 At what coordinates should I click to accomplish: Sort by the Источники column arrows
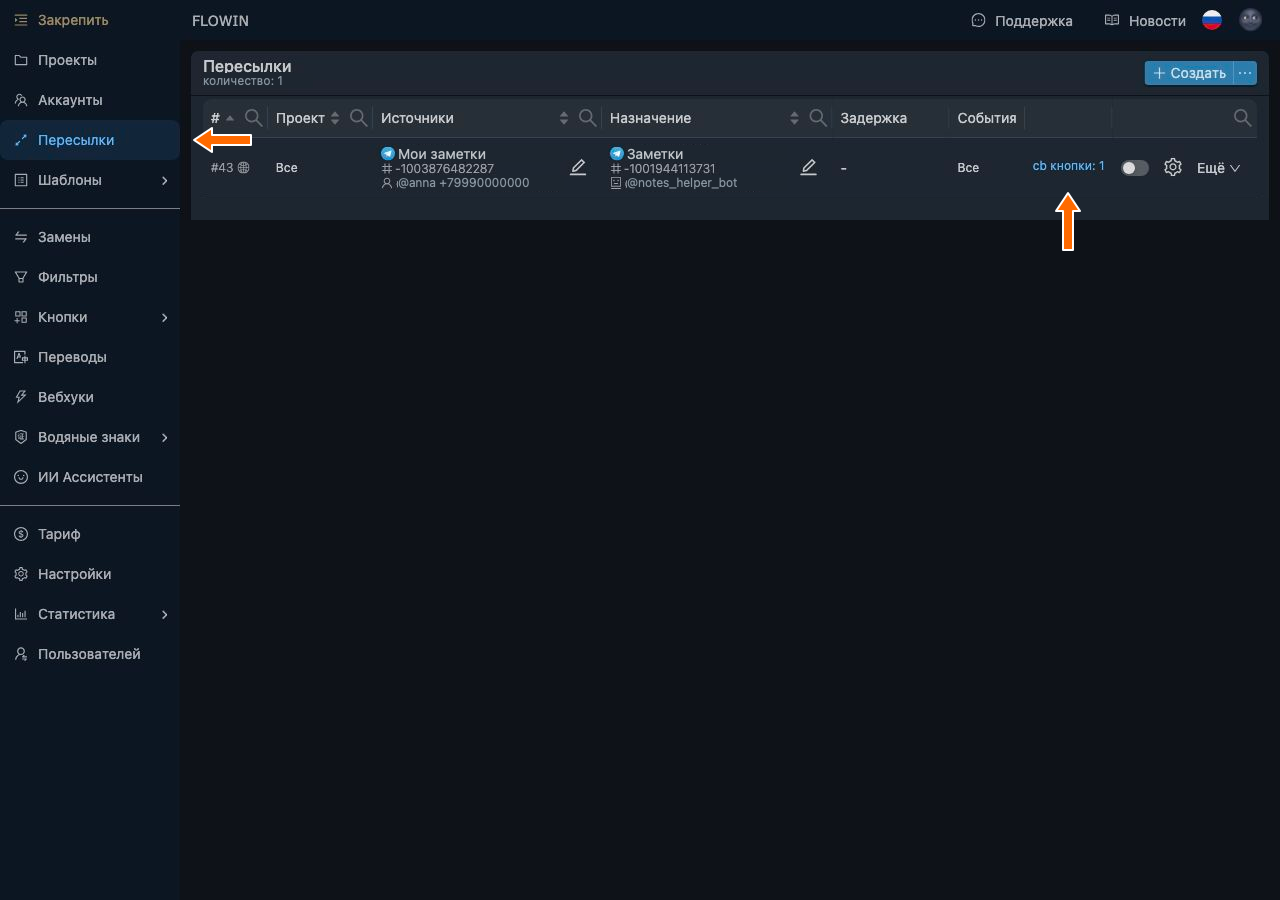[x=564, y=118]
